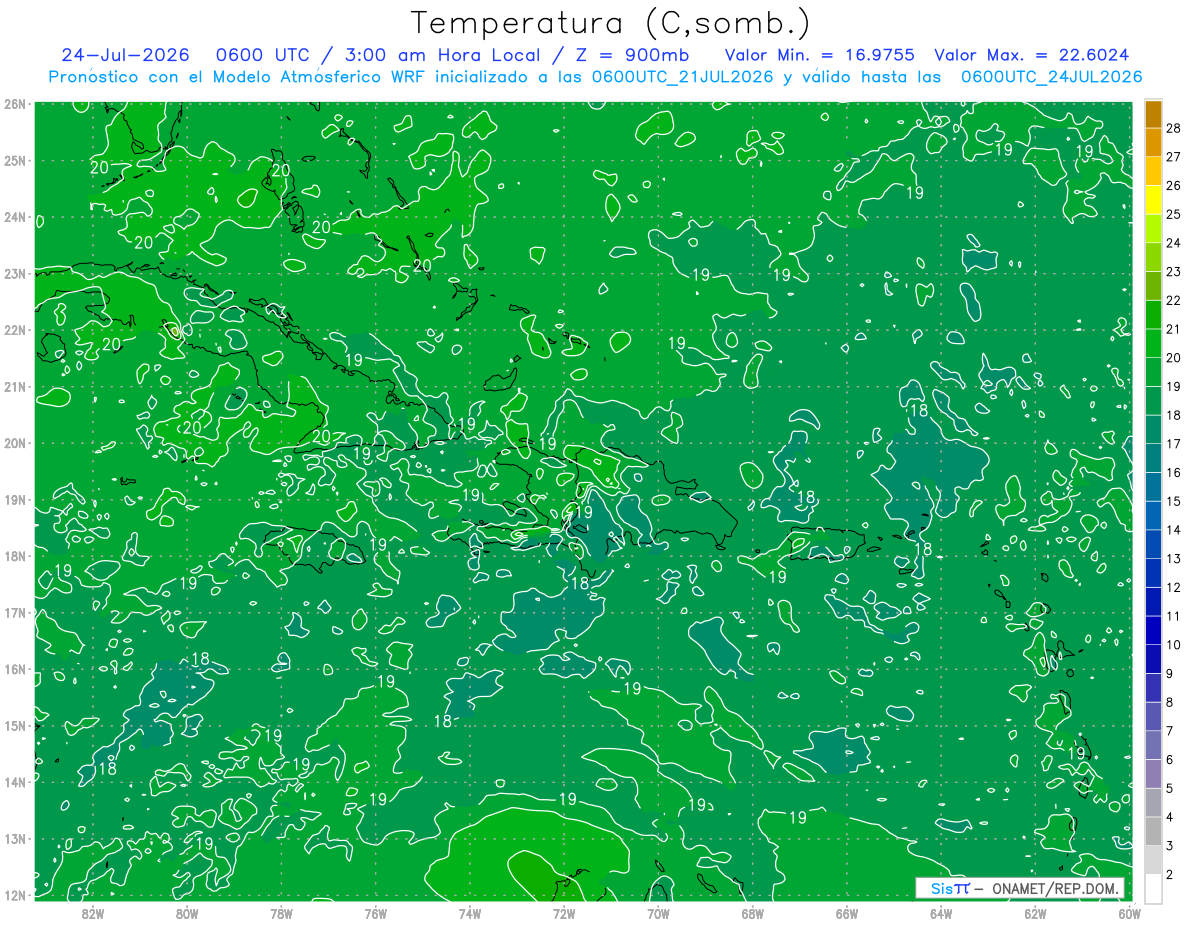
Task: Click the '80W' longitude axis label
Action: pos(187,913)
